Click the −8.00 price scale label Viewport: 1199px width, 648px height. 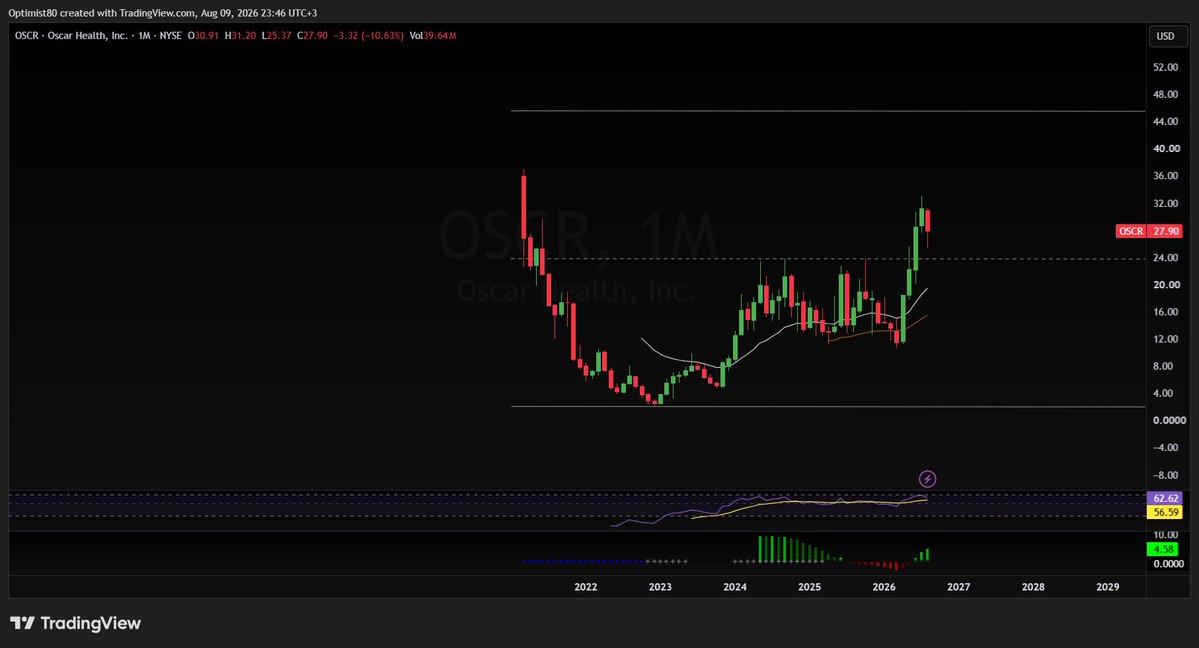[x=1165, y=475]
